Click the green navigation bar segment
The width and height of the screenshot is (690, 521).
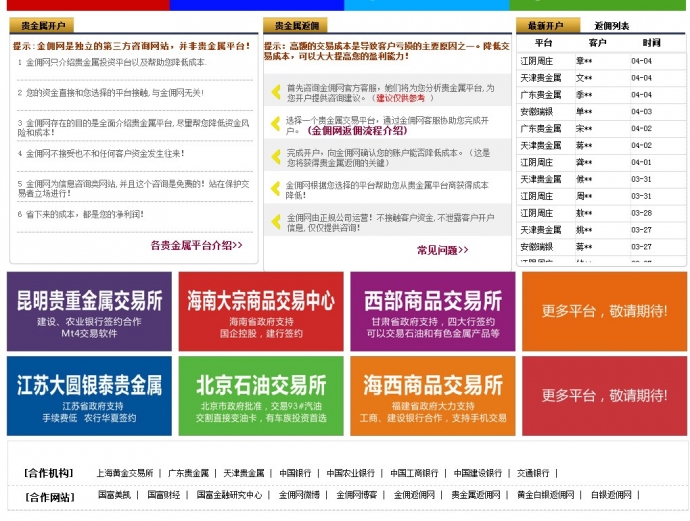598,5
